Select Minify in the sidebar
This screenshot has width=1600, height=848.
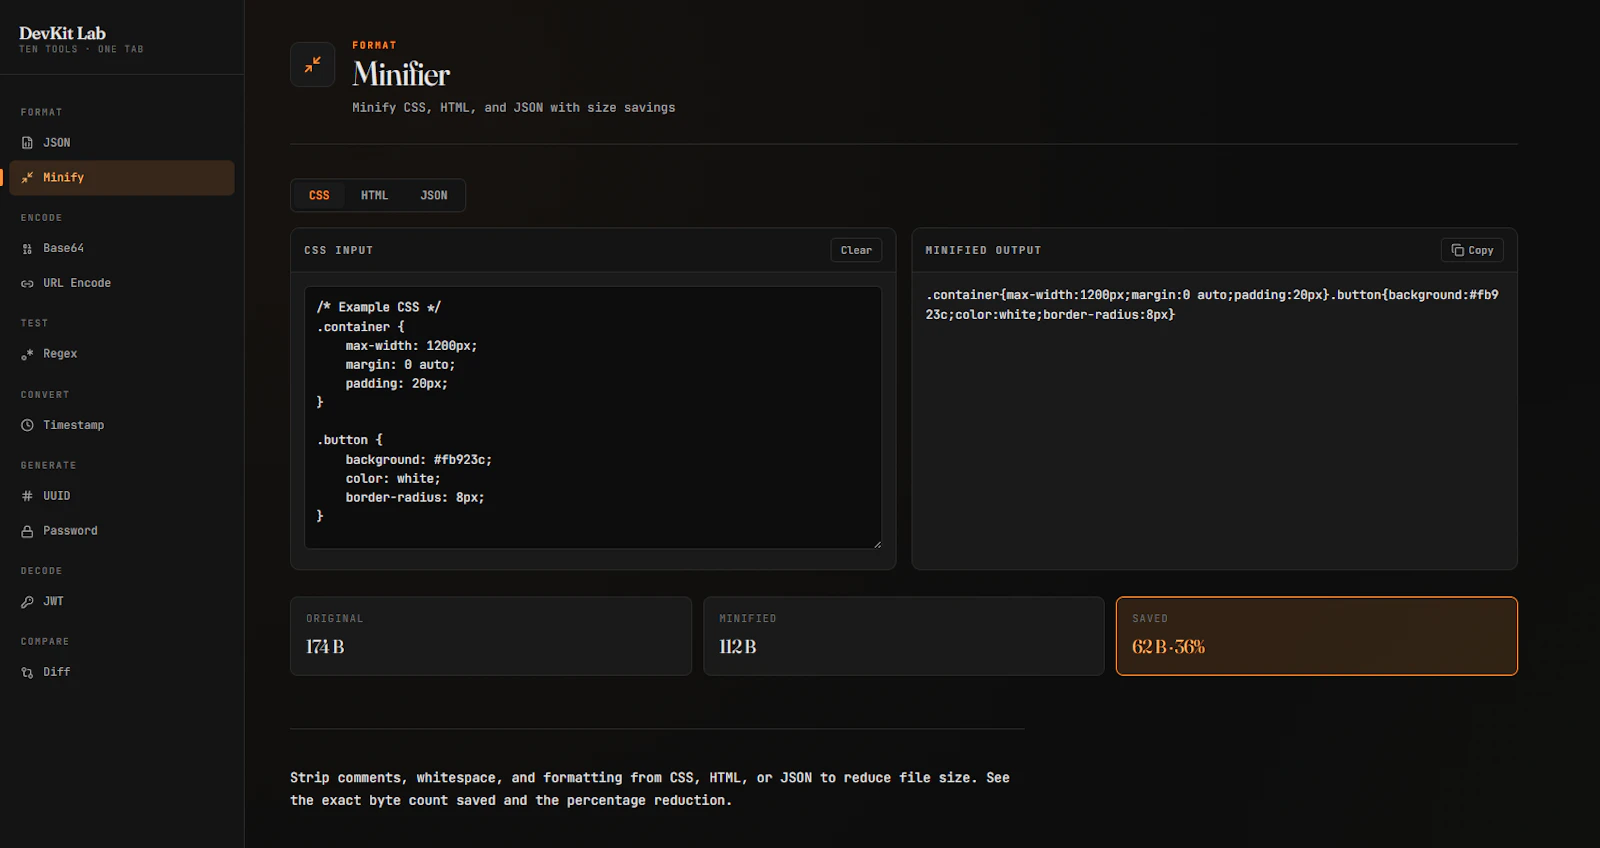122,178
